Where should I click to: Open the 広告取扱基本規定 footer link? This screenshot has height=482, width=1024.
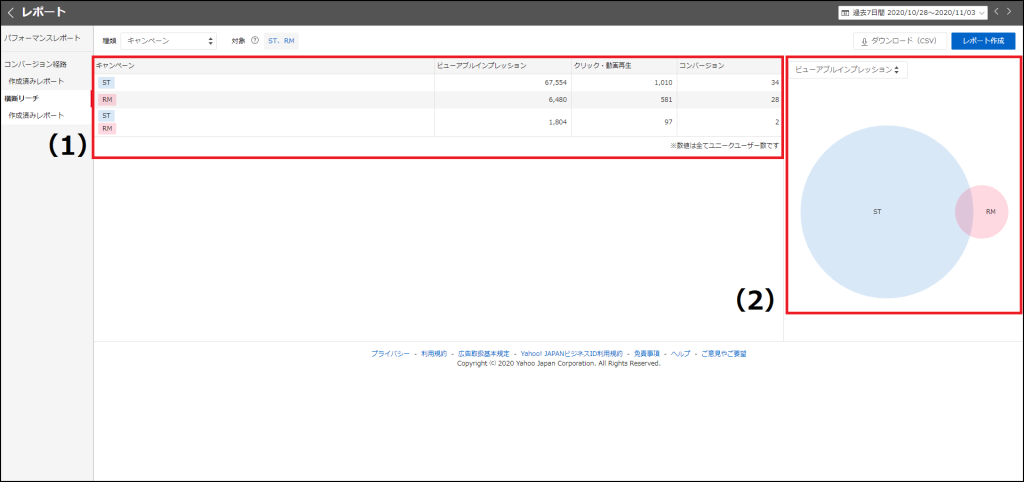pyautogui.click(x=484, y=353)
